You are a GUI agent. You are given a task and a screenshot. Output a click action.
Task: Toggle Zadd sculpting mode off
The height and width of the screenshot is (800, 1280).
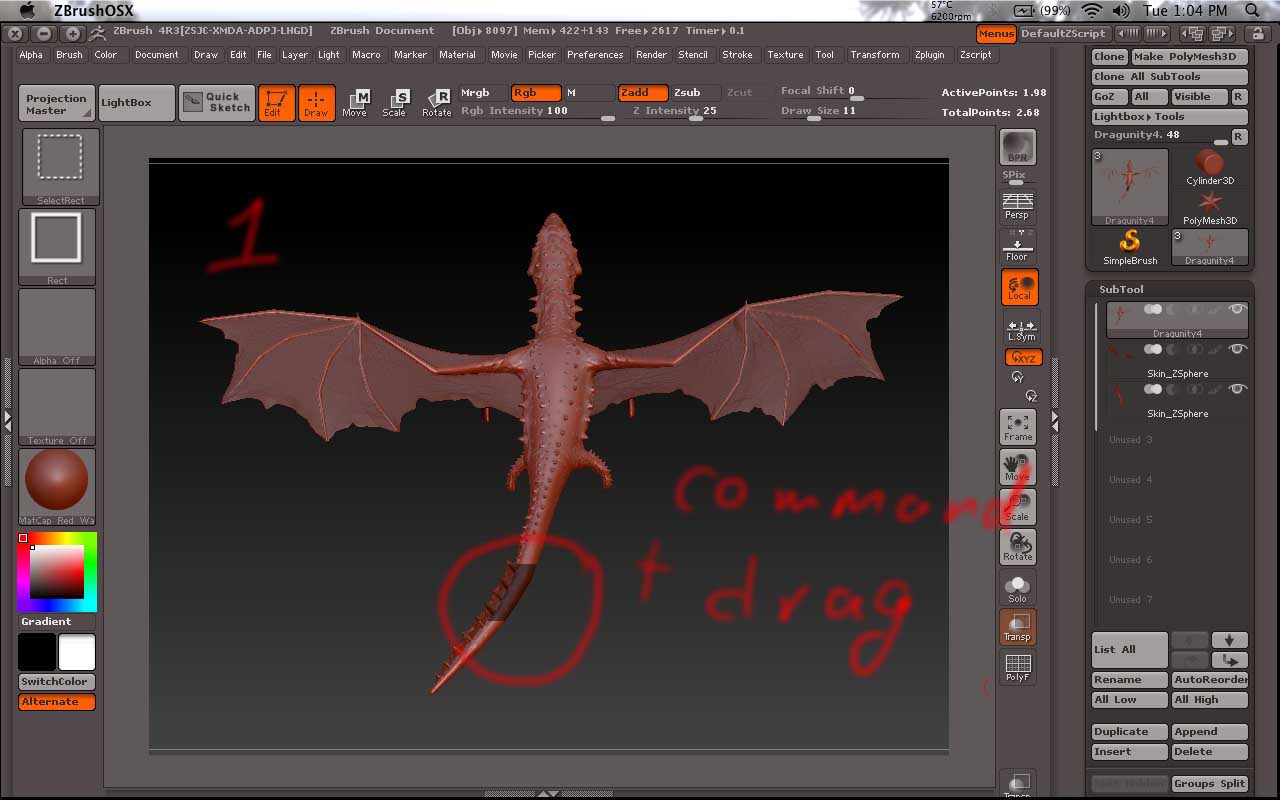click(642, 92)
